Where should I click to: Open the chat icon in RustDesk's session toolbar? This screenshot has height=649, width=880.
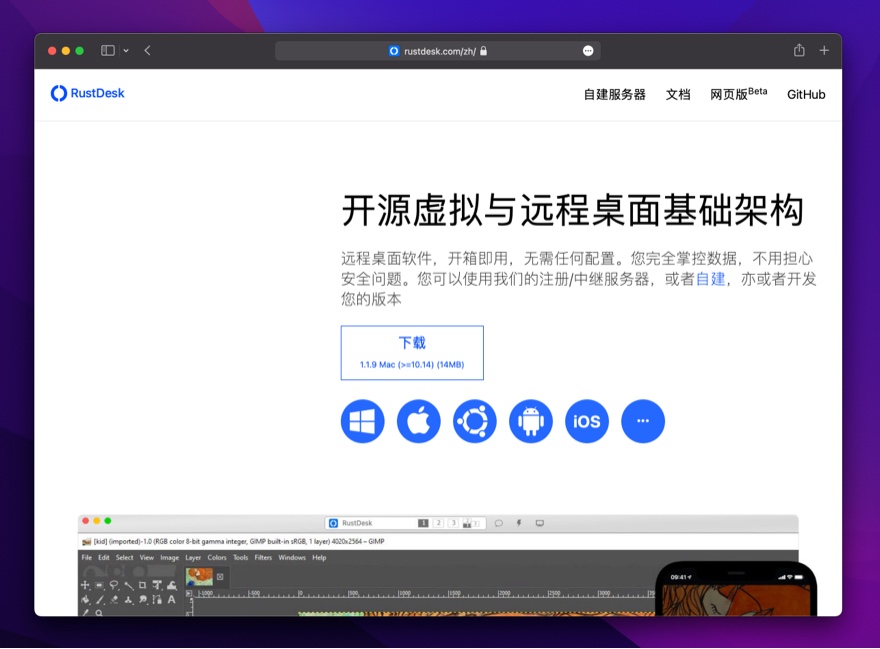coord(498,523)
